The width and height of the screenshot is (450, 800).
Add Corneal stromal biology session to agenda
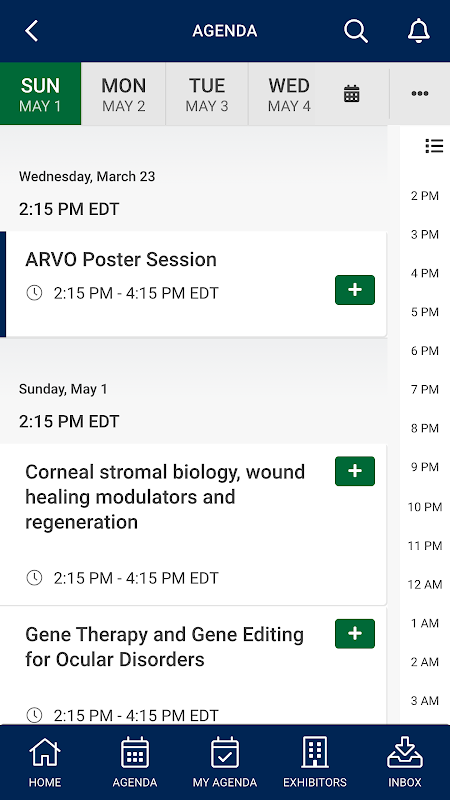pyautogui.click(x=355, y=471)
